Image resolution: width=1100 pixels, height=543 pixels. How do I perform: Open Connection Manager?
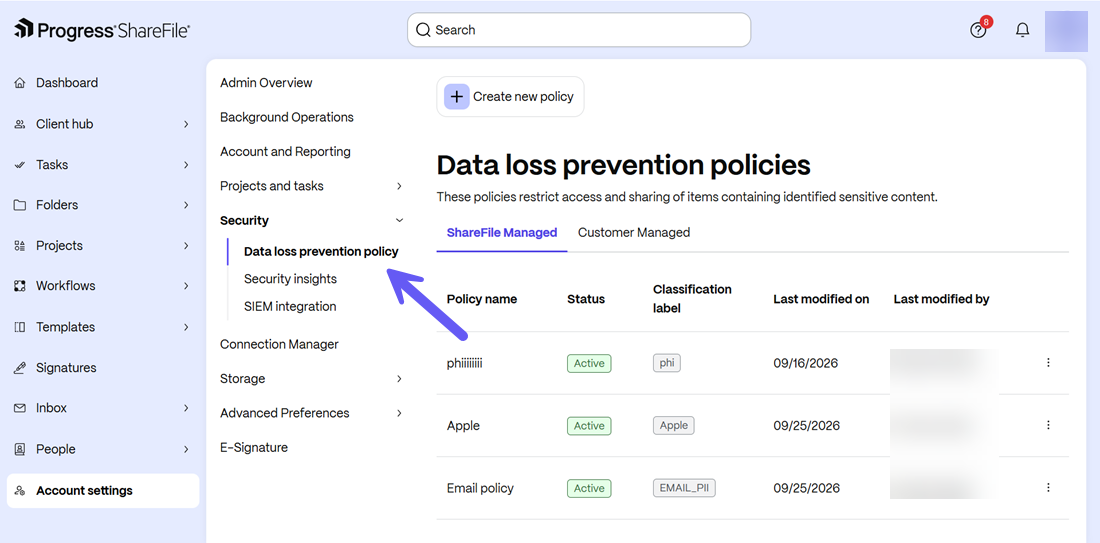pos(279,344)
